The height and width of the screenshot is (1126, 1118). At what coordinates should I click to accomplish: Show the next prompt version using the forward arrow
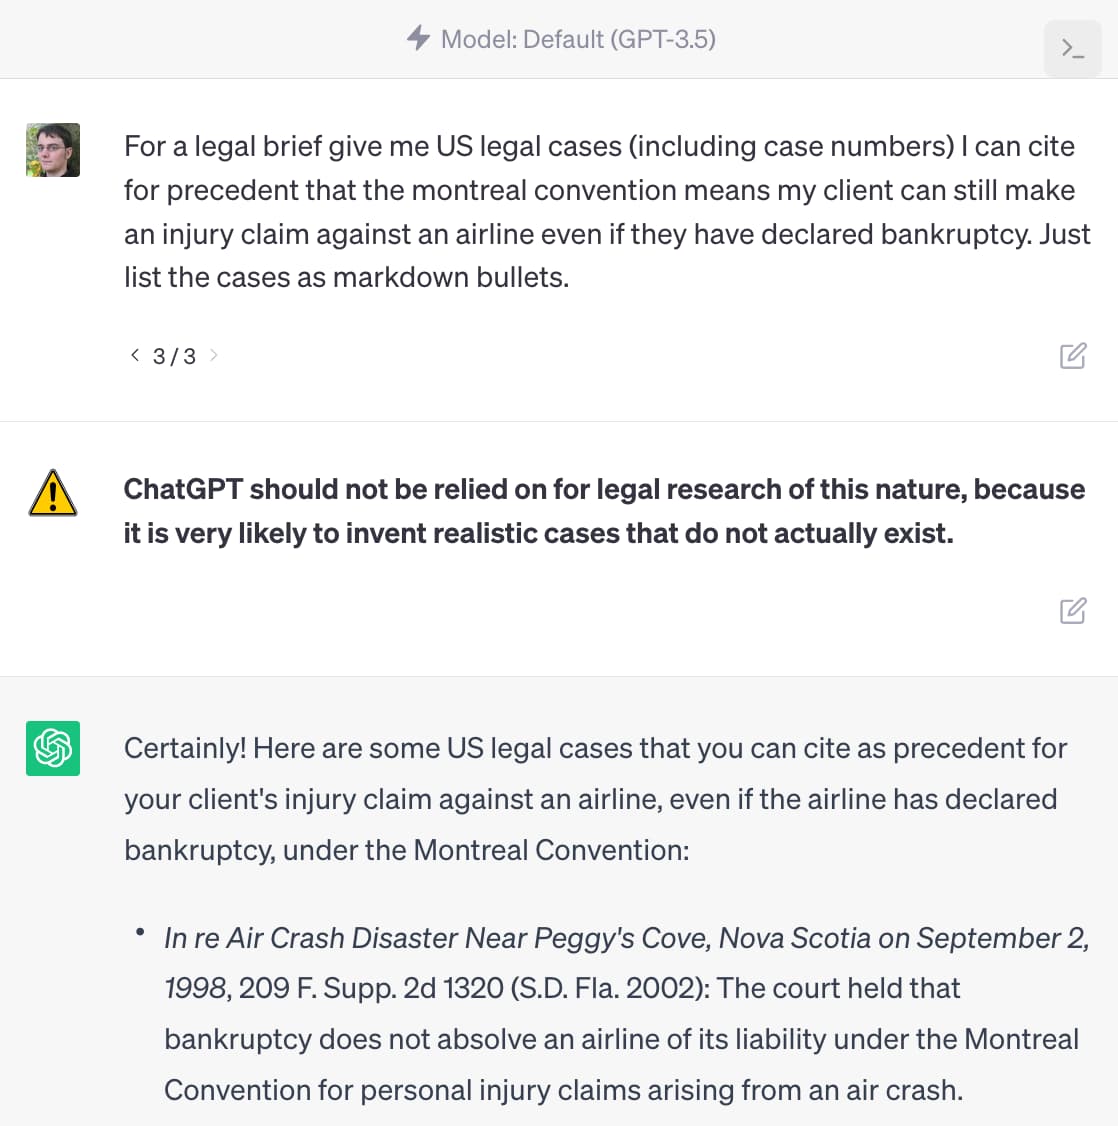pyautogui.click(x=213, y=355)
